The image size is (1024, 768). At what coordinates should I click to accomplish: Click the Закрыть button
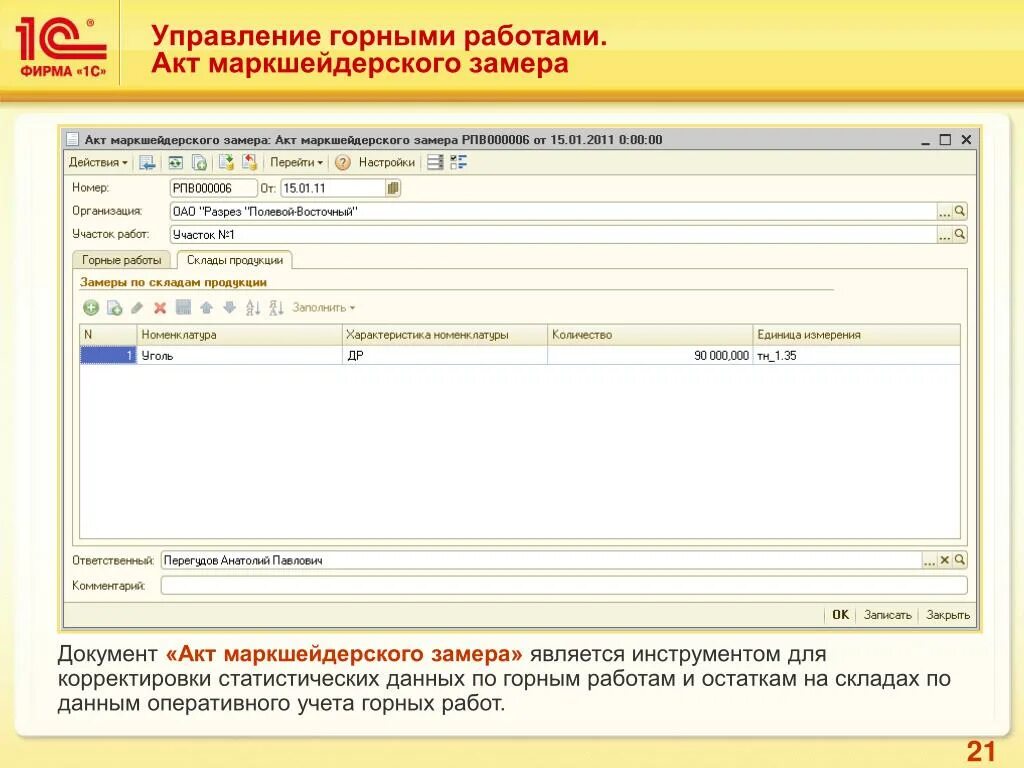coord(948,615)
